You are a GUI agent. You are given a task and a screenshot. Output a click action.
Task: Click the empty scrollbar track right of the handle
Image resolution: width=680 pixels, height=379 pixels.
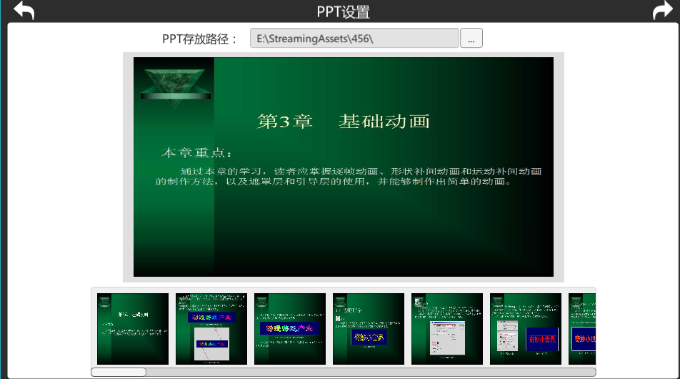[371, 372]
